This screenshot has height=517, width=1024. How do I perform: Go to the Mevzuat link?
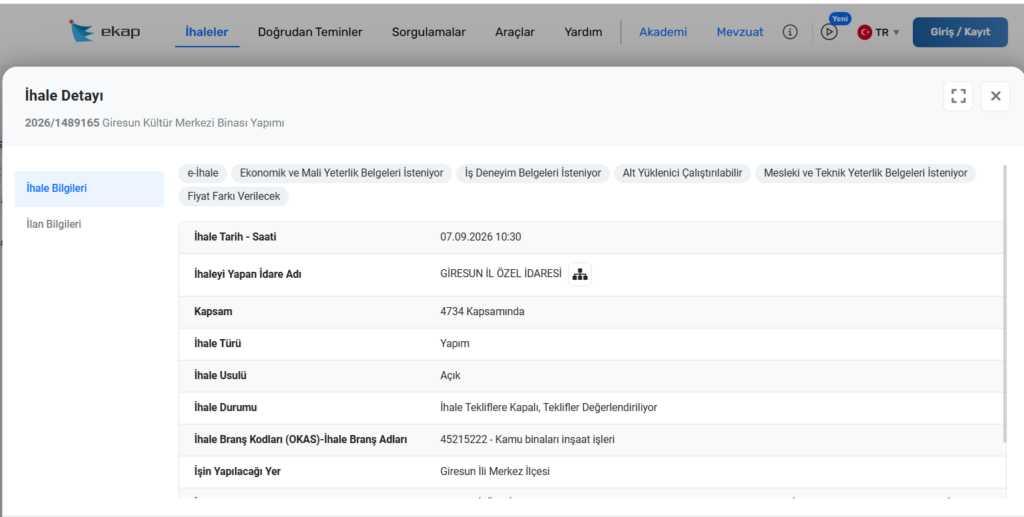pos(740,31)
